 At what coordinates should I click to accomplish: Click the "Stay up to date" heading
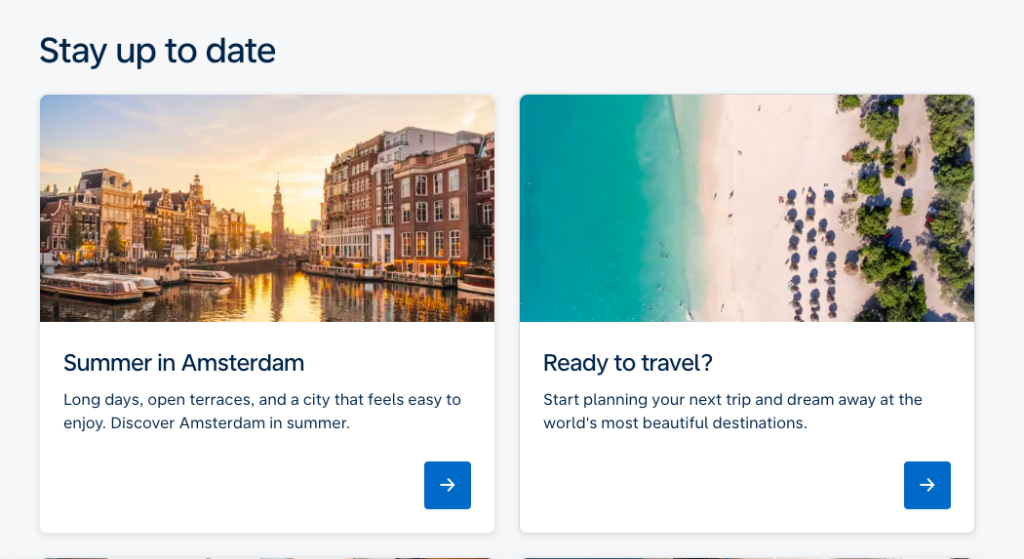[x=157, y=51]
